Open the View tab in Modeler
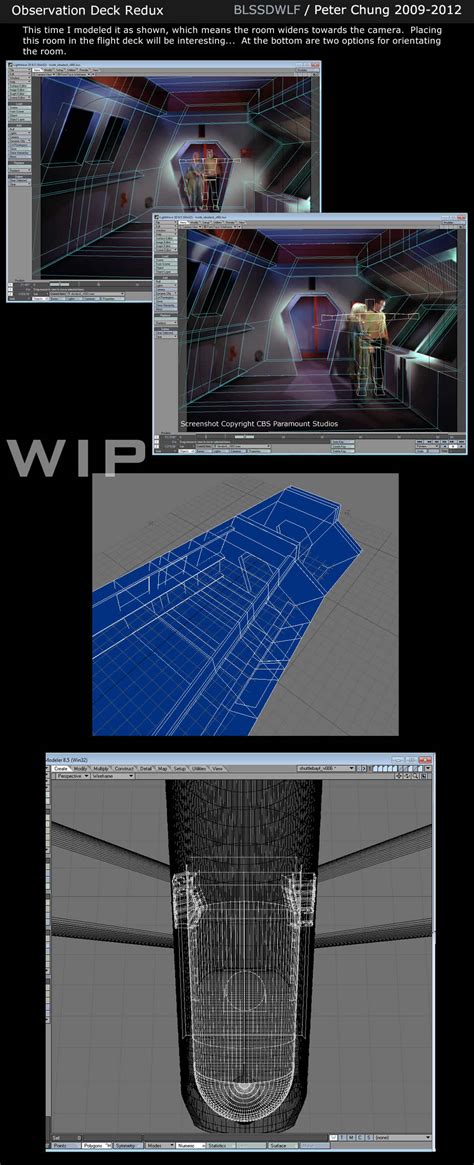Screen dimensions: 474x1165 (x=218, y=769)
